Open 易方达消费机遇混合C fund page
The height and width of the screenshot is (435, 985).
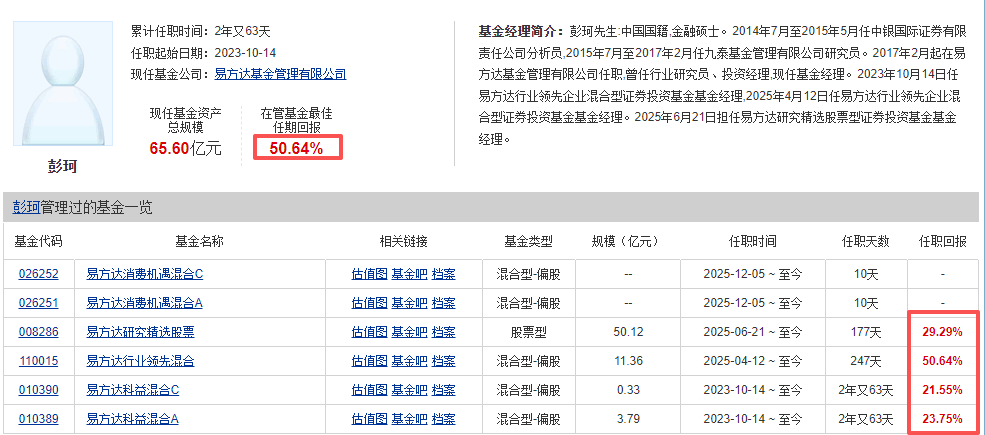click(x=144, y=274)
